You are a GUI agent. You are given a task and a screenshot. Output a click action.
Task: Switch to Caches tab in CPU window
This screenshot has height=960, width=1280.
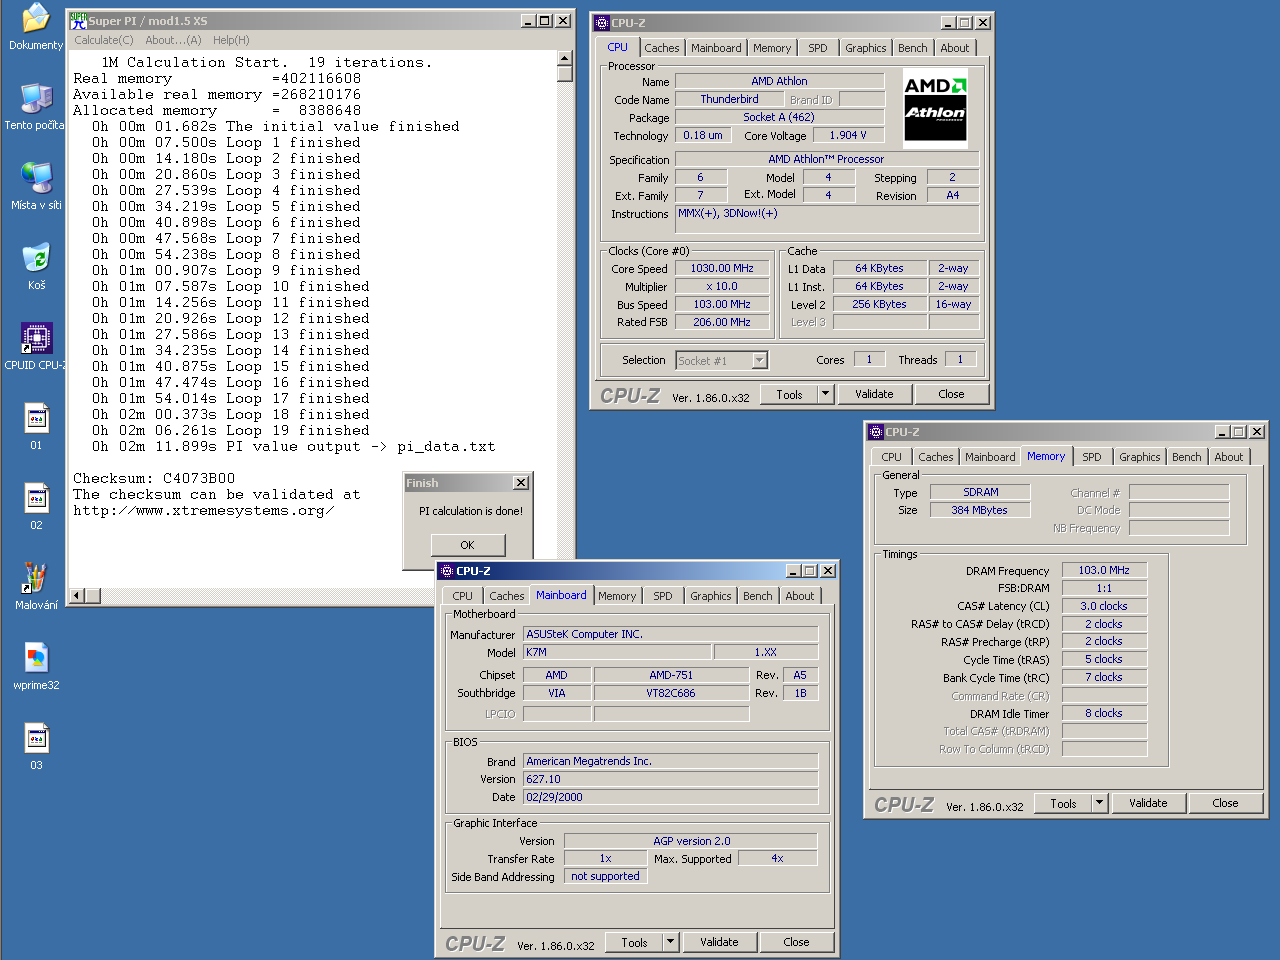click(661, 48)
